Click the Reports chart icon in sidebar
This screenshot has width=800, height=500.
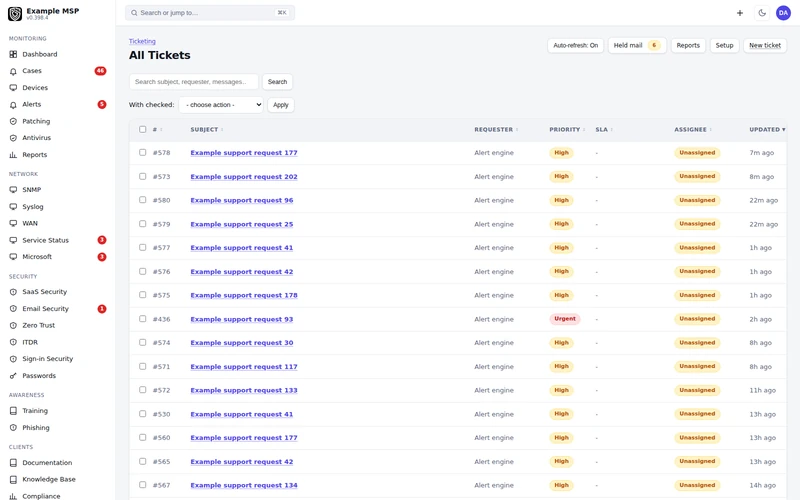[13, 155]
